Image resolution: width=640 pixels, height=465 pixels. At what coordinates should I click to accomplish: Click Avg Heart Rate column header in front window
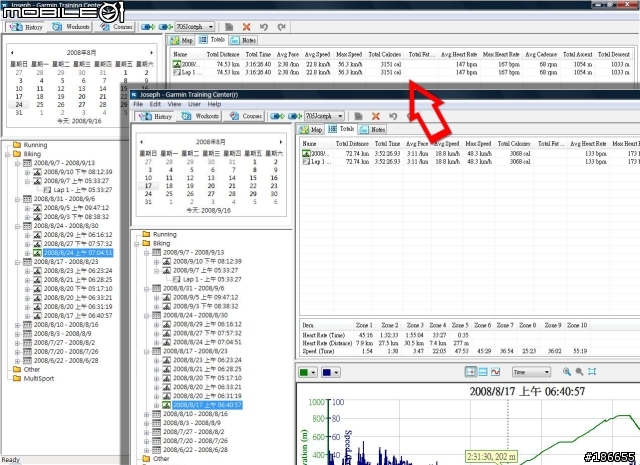[588, 144]
